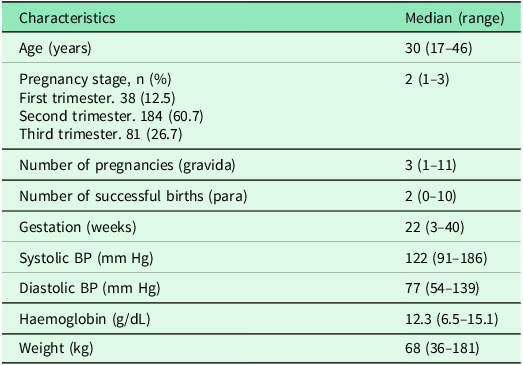523x365 pixels.
Task: Click the First trimester. 38 (12.5) line
Action: [x=97, y=98]
